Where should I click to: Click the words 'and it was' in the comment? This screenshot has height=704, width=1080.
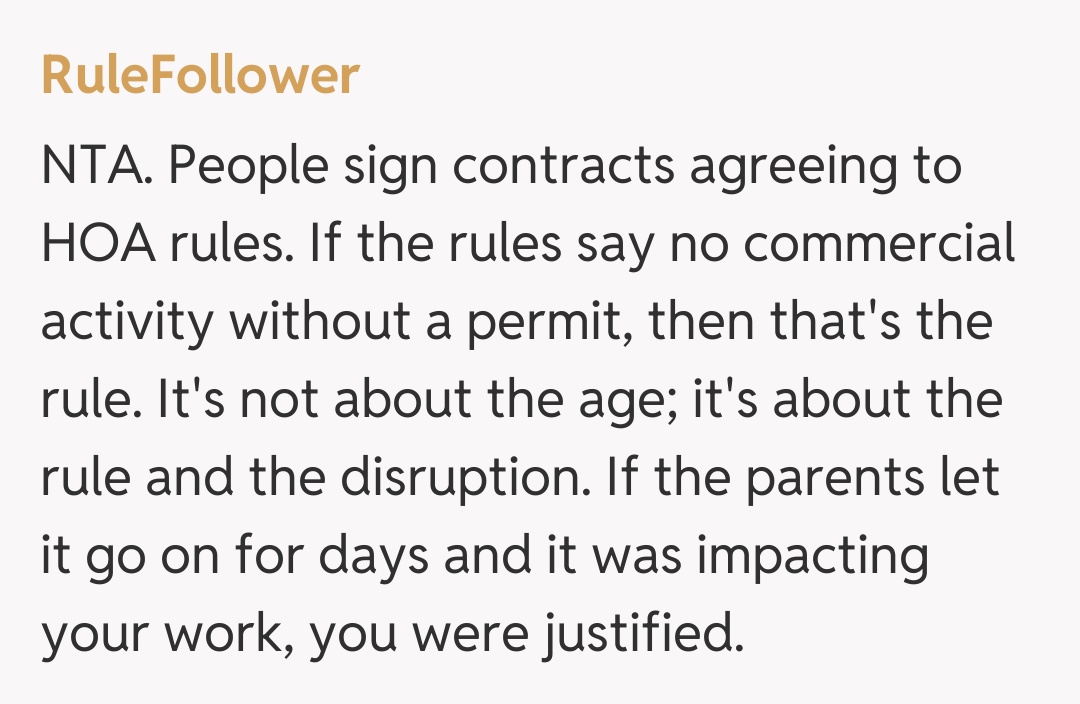(x=563, y=556)
